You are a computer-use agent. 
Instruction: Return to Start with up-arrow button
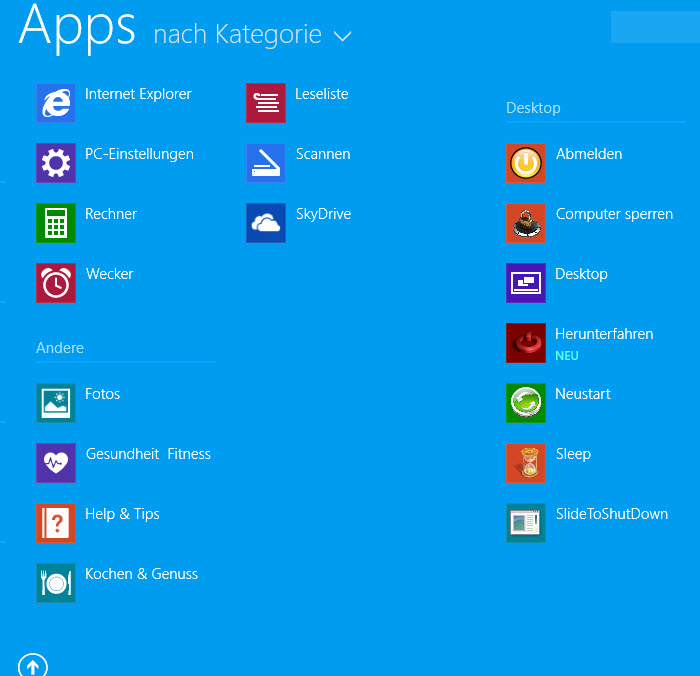(33, 666)
